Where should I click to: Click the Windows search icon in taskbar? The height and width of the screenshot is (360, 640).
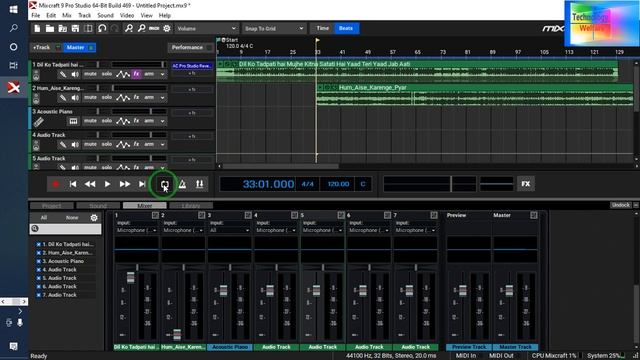[13, 28]
